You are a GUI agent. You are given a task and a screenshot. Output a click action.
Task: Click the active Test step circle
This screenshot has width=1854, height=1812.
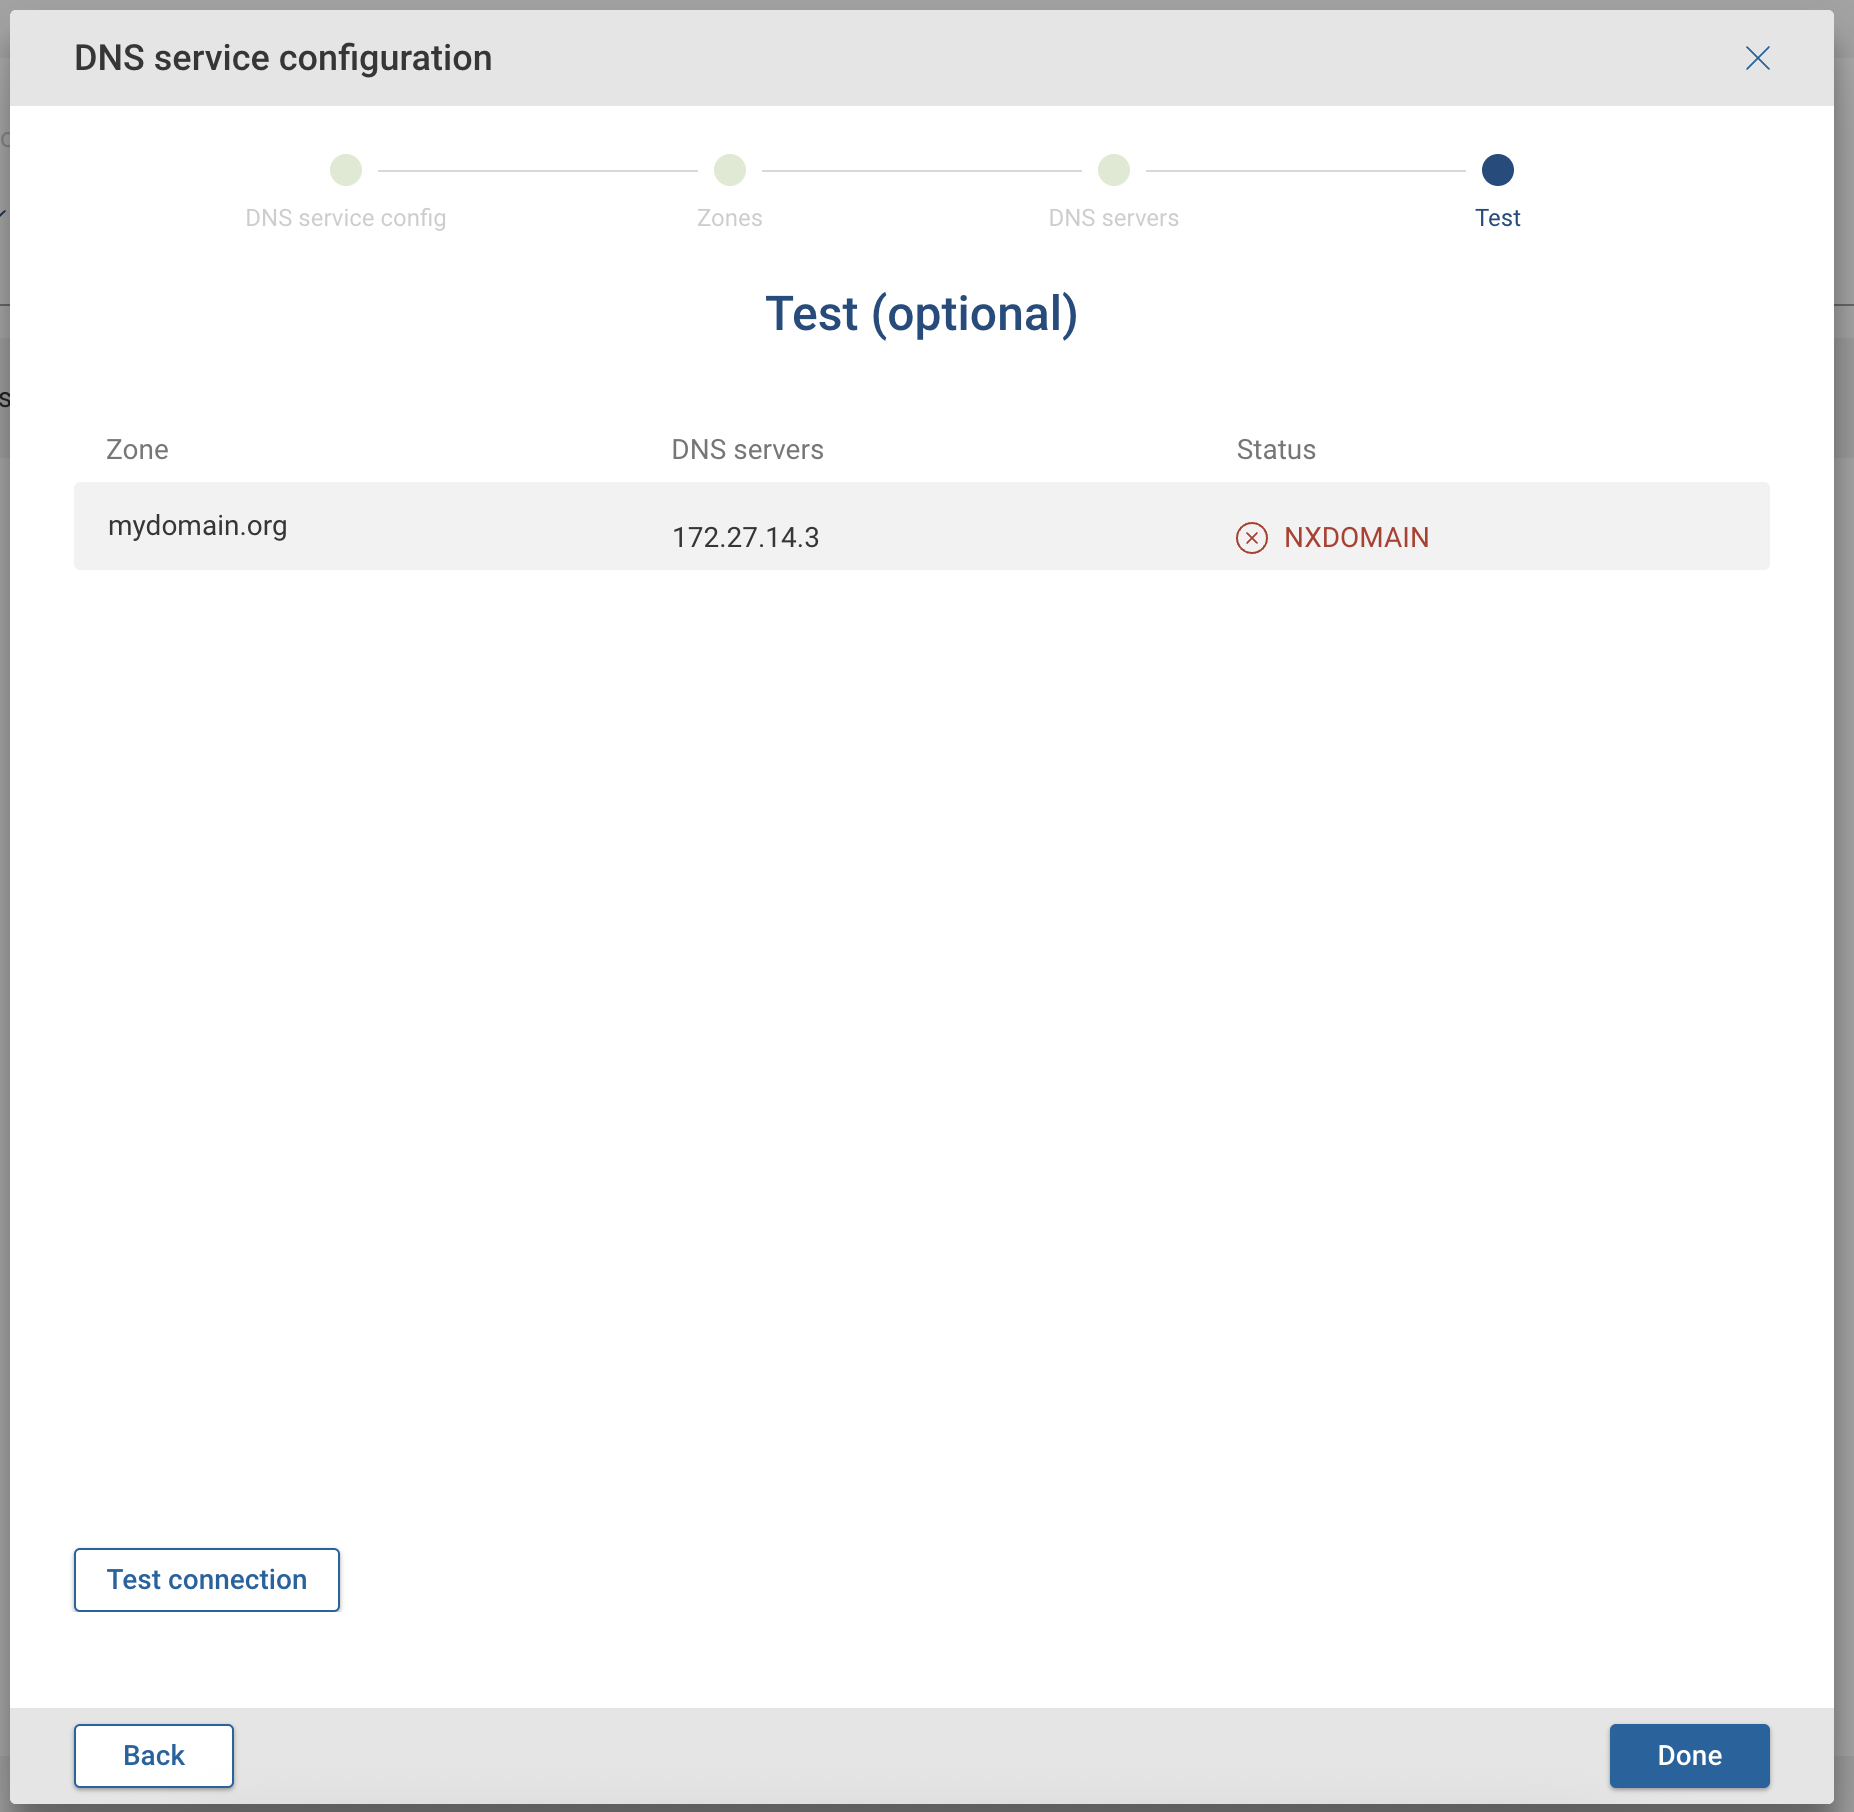pos(1496,170)
